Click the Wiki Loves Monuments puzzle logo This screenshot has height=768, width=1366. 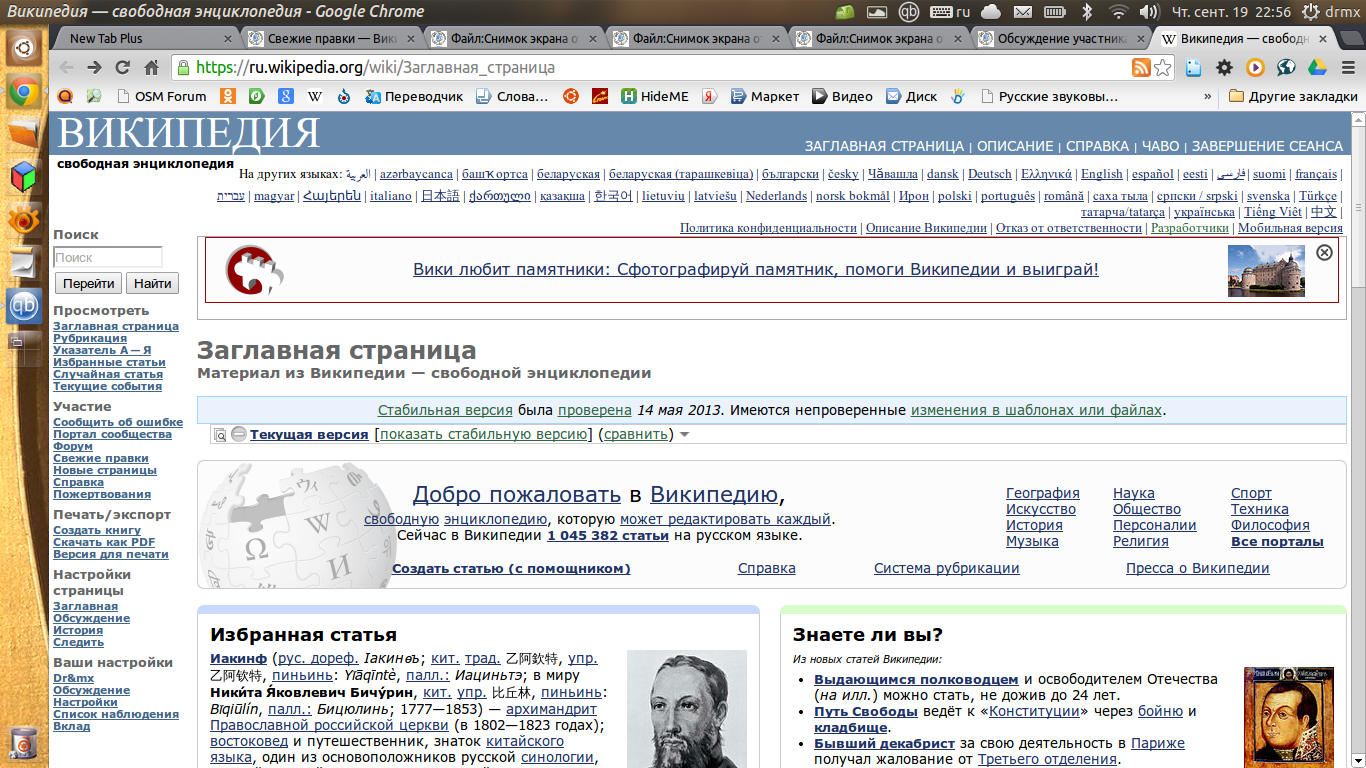point(254,270)
